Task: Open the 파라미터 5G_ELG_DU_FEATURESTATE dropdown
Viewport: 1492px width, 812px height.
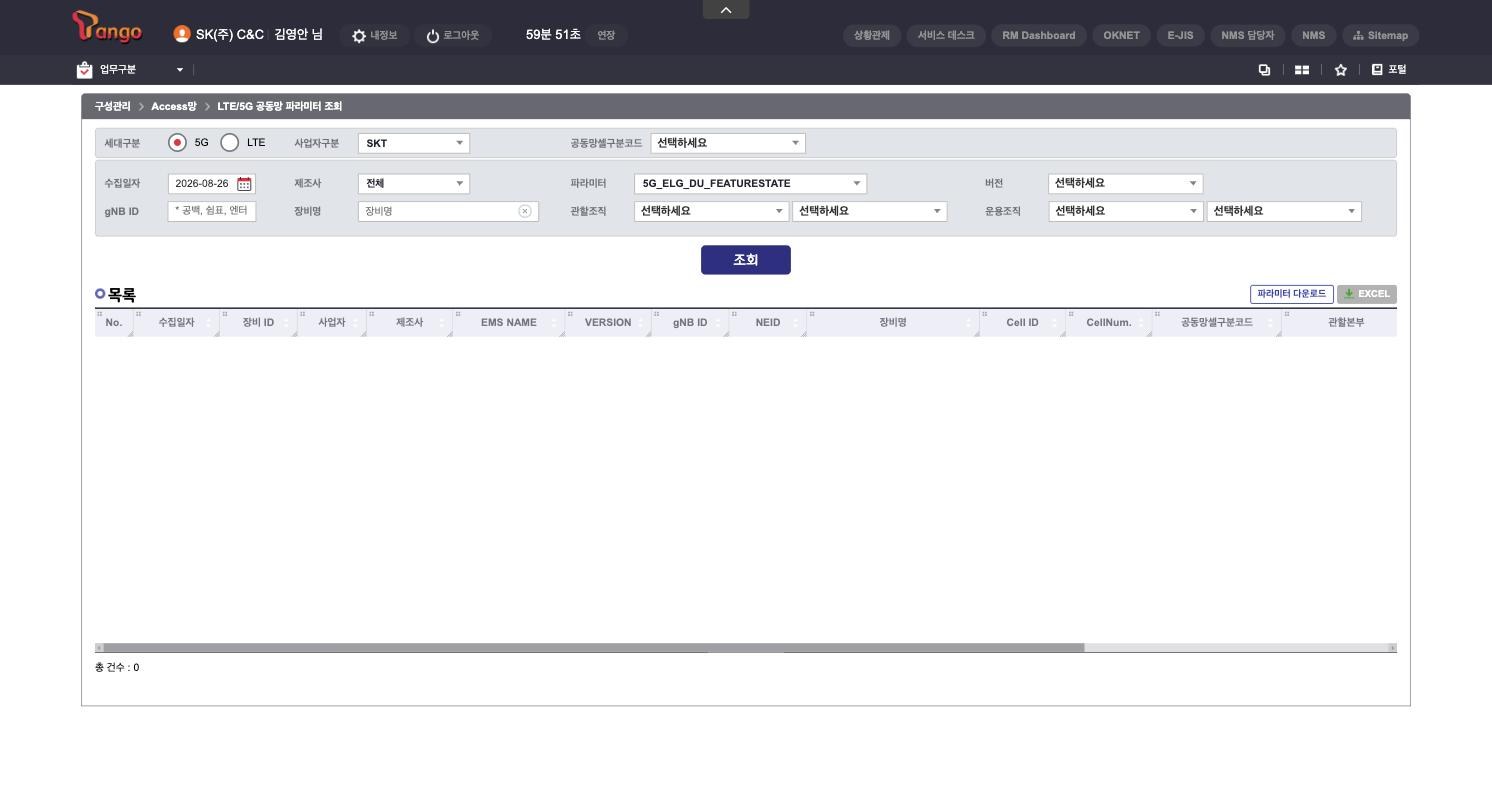Action: coord(750,184)
